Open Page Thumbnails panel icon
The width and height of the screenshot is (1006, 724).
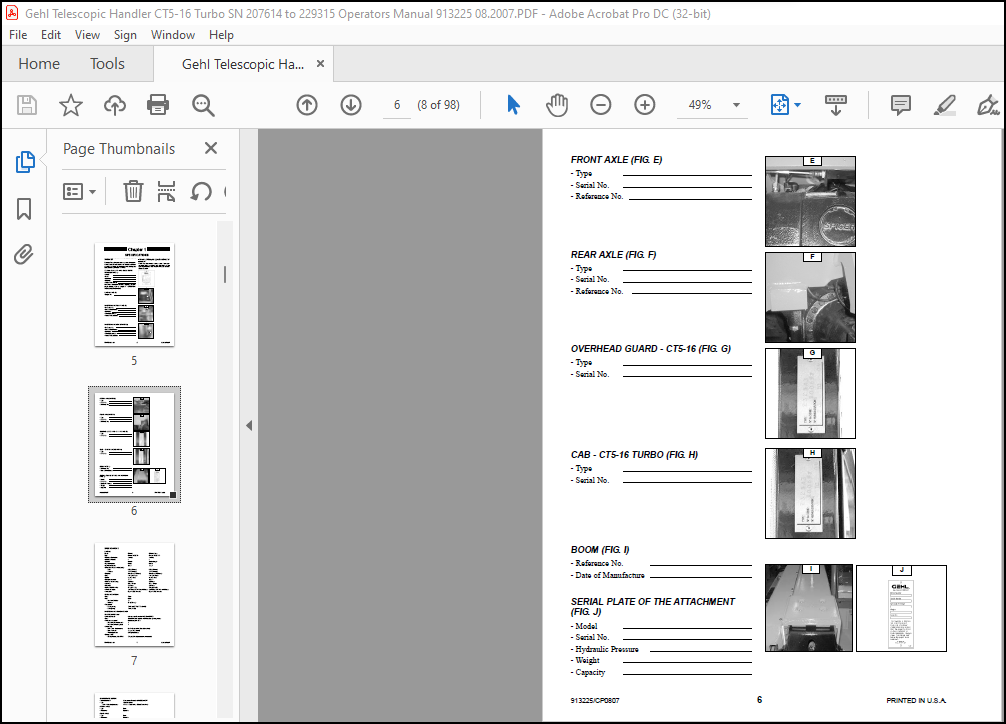[24, 162]
